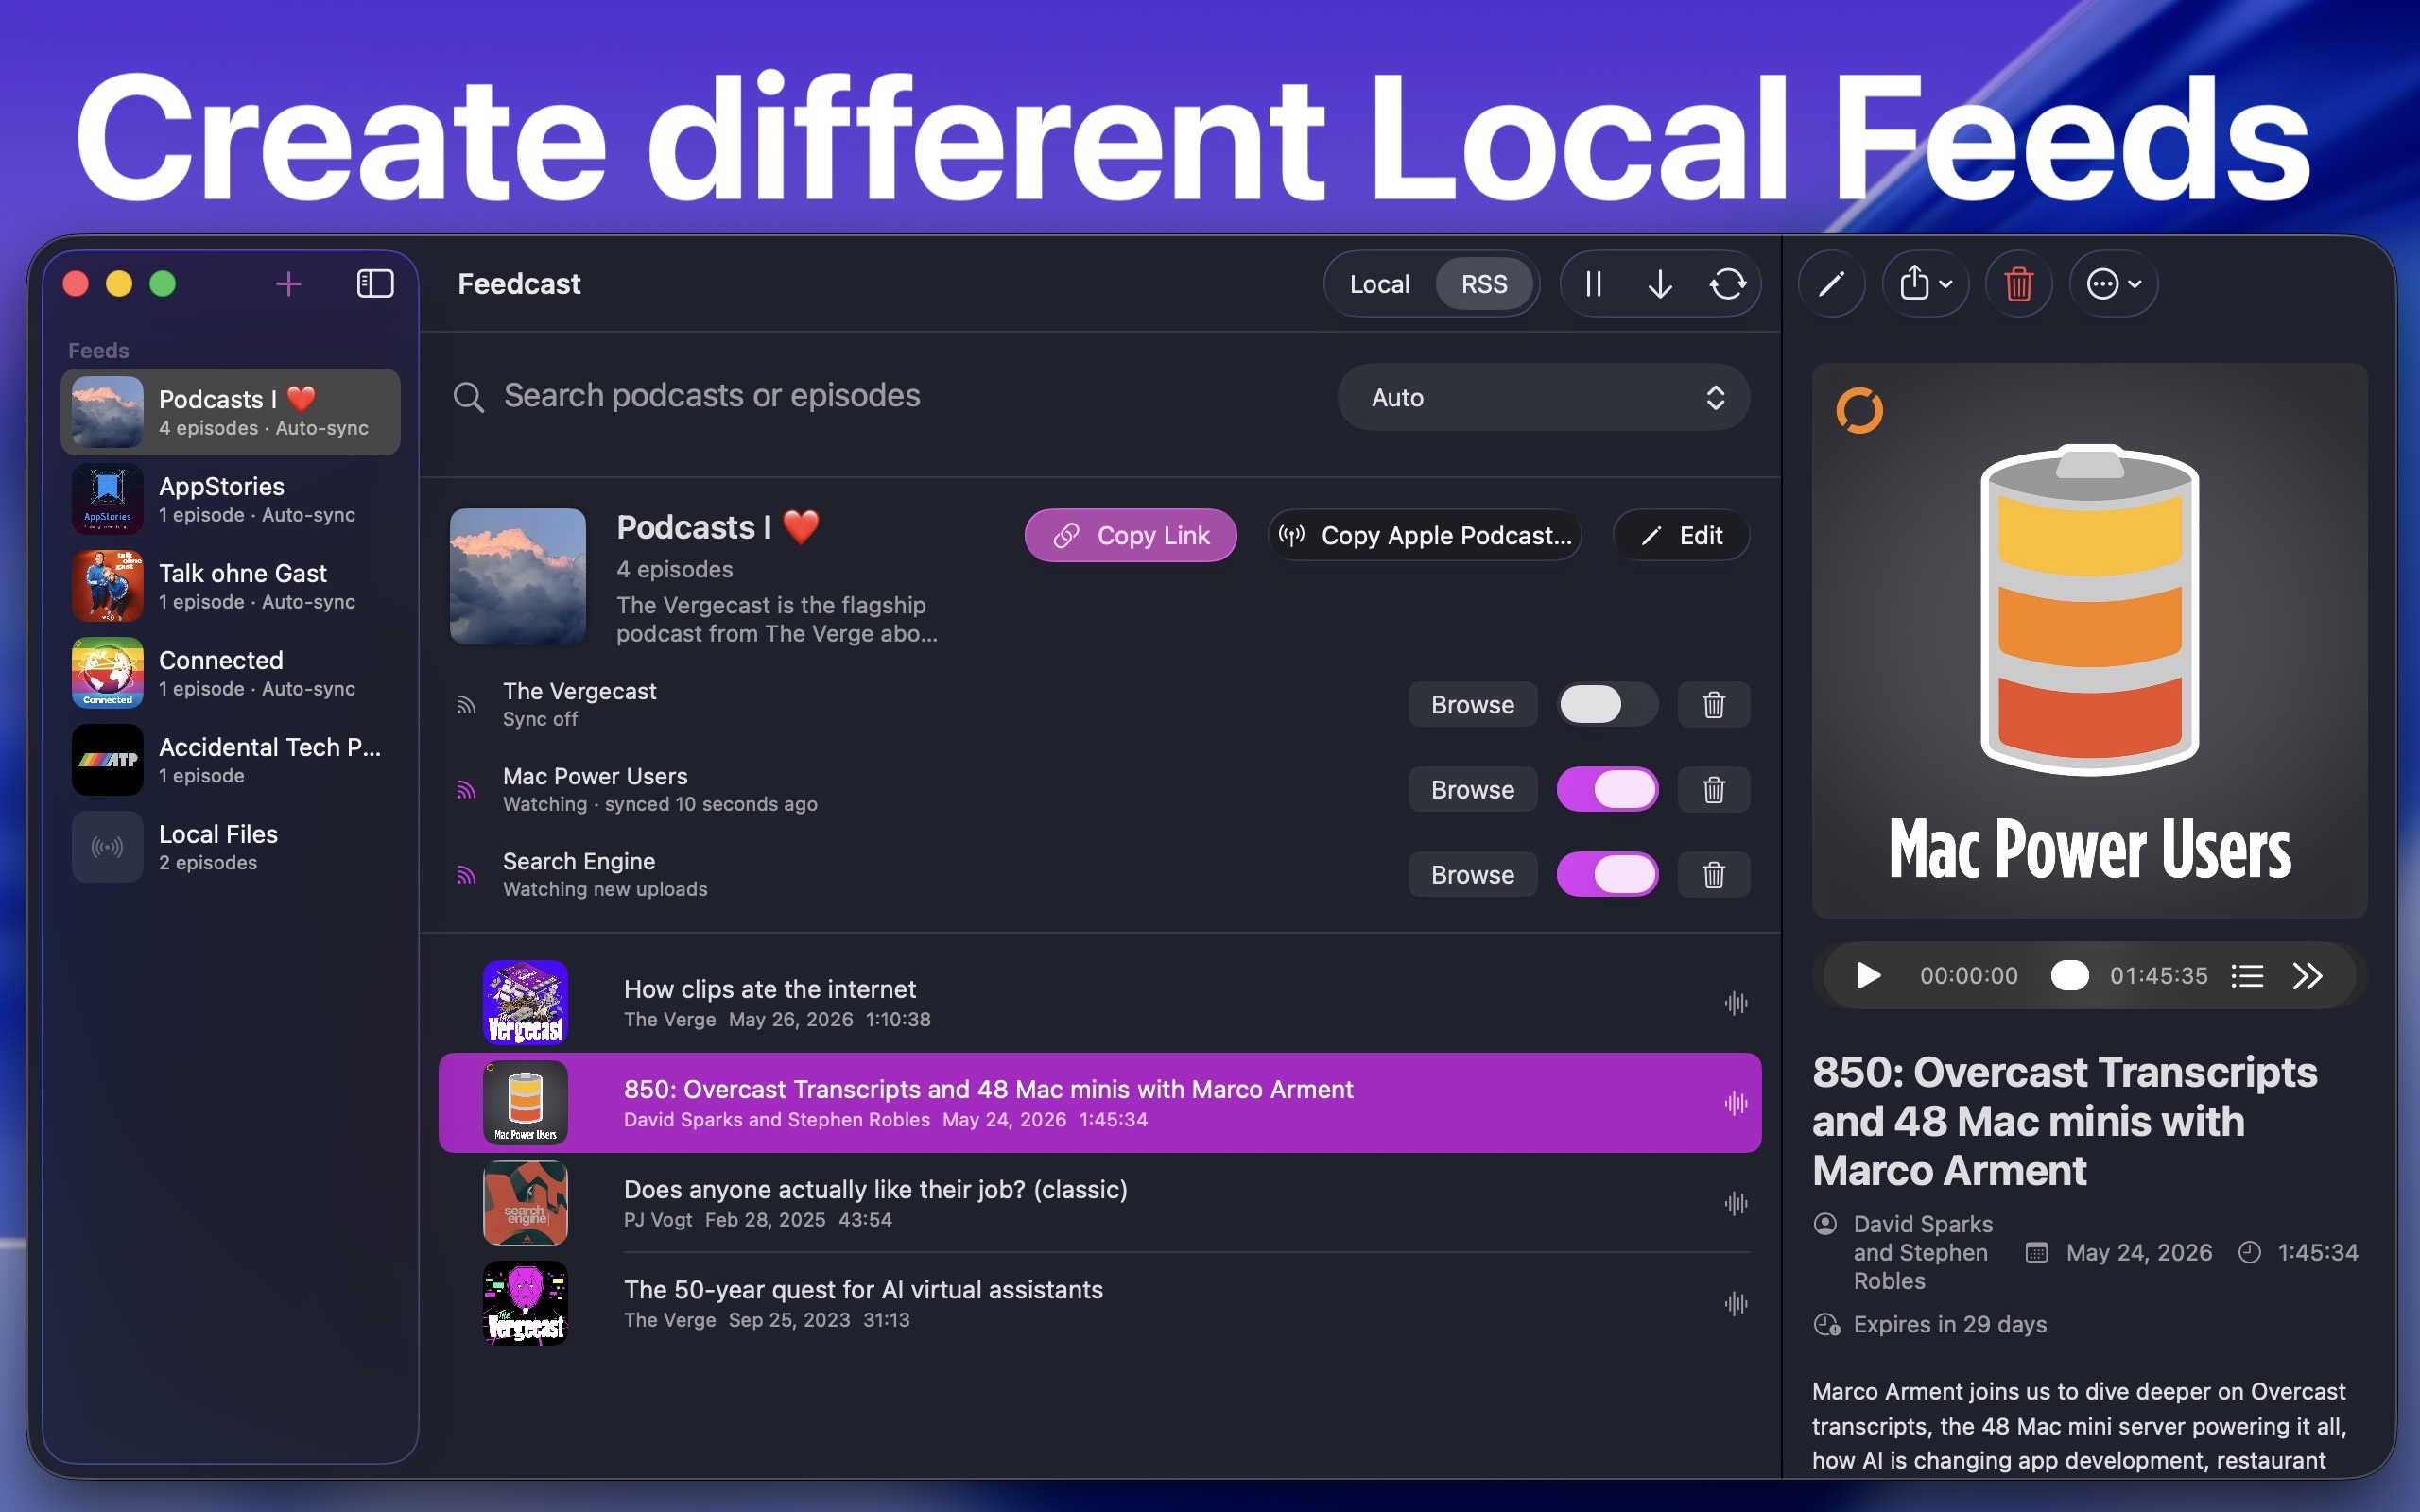Screen dimensions: 2420x1512
Task: Click Copy Apple Podcast button
Action: [1425, 536]
